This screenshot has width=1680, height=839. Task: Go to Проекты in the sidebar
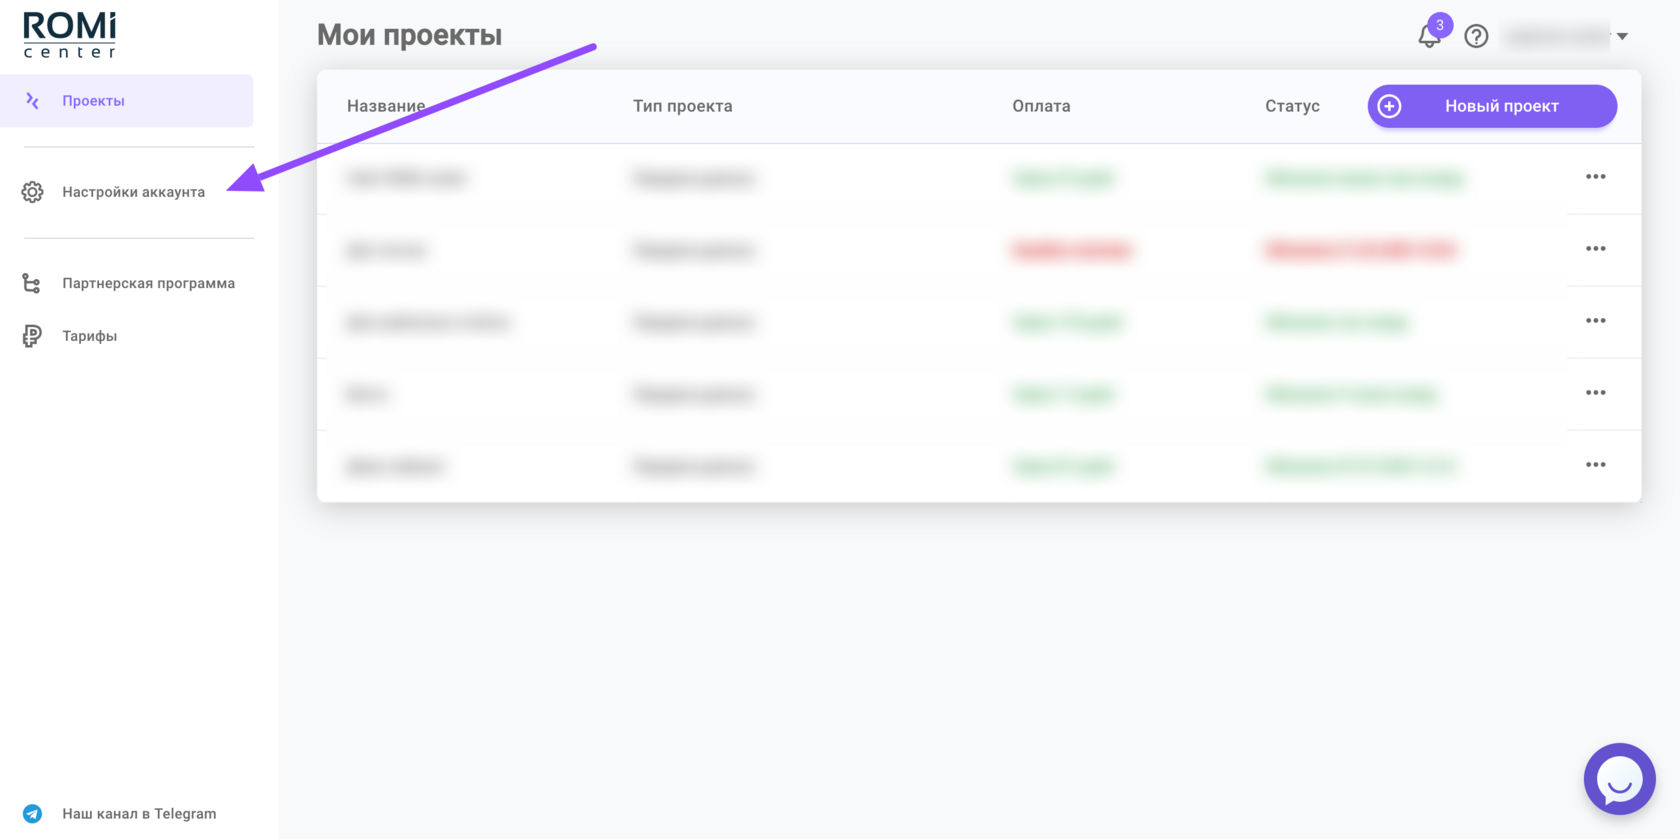click(x=127, y=101)
